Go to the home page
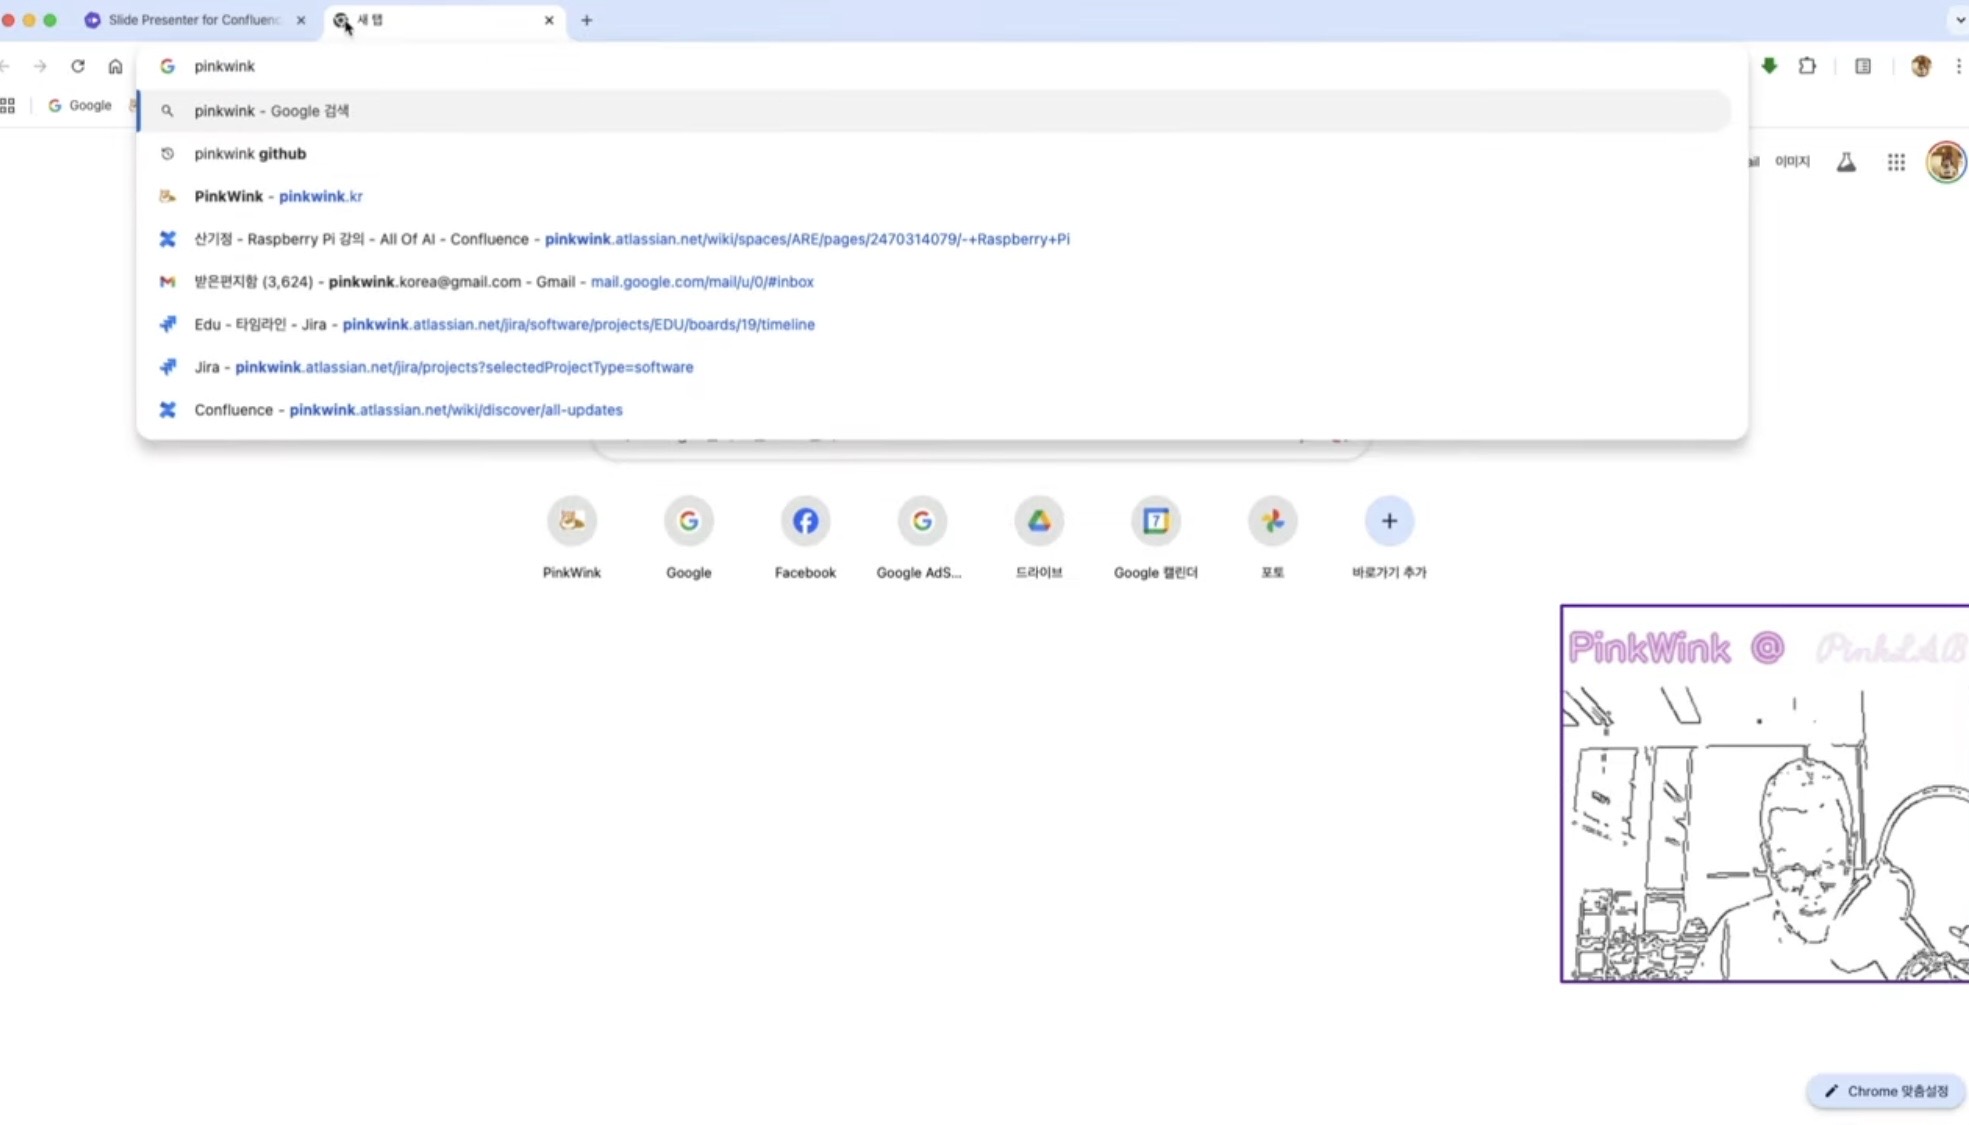 coord(116,66)
